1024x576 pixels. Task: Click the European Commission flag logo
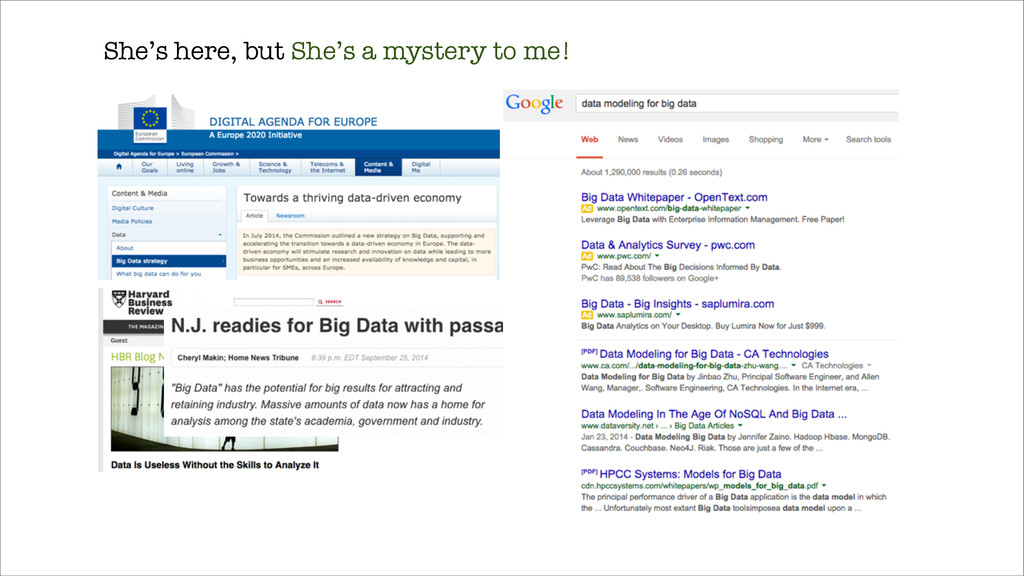[x=150, y=124]
